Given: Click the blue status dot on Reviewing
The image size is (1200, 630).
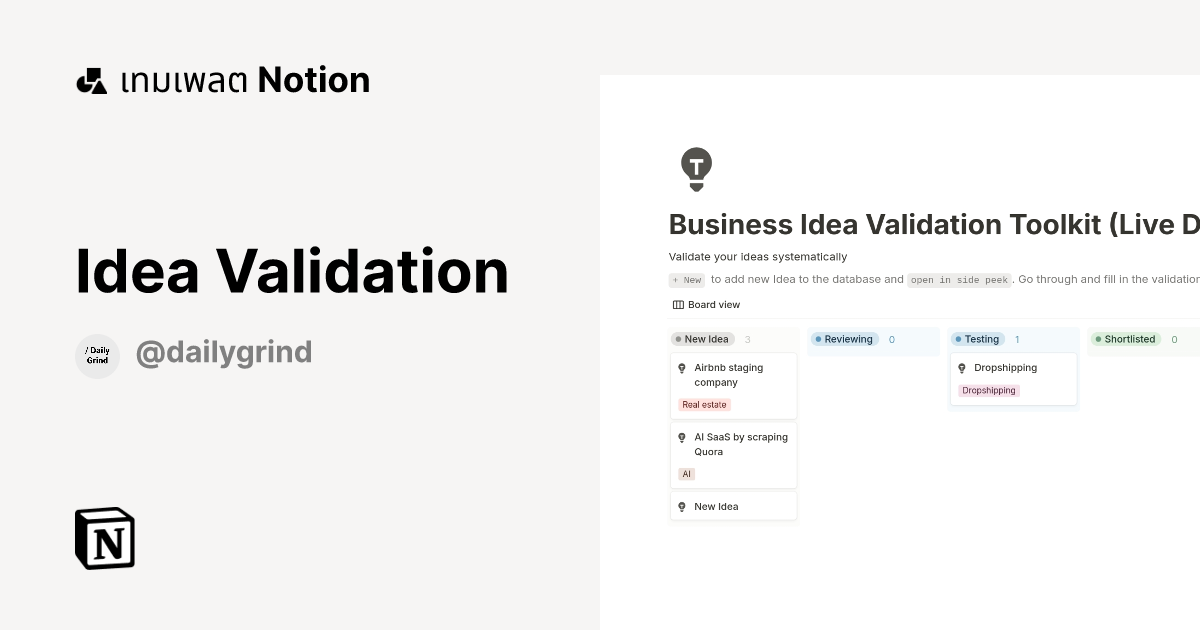Looking at the screenshot, I should tap(818, 339).
